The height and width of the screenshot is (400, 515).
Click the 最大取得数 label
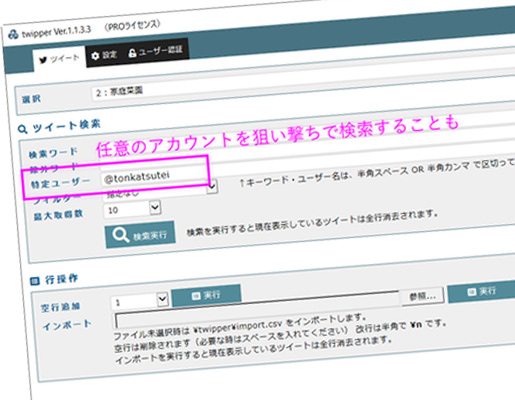click(58, 215)
